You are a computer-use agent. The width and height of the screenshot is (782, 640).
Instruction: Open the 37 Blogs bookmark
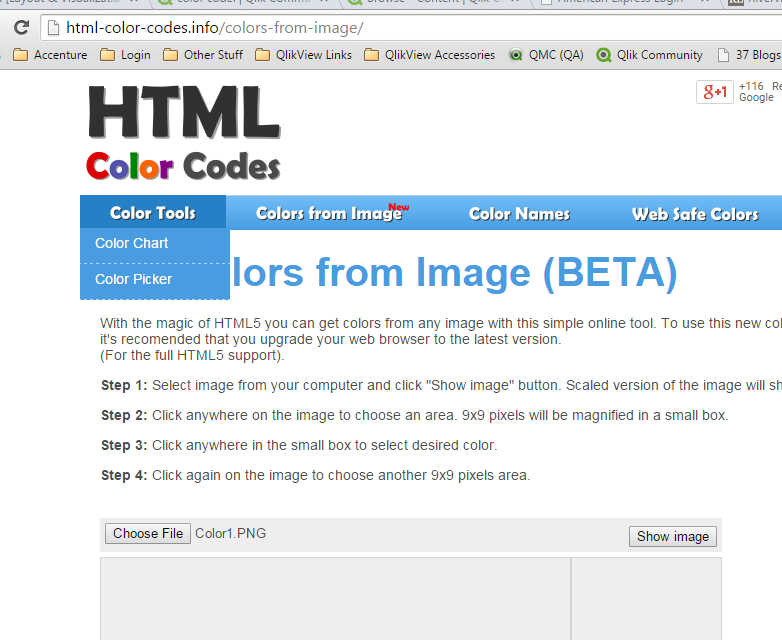[749, 55]
